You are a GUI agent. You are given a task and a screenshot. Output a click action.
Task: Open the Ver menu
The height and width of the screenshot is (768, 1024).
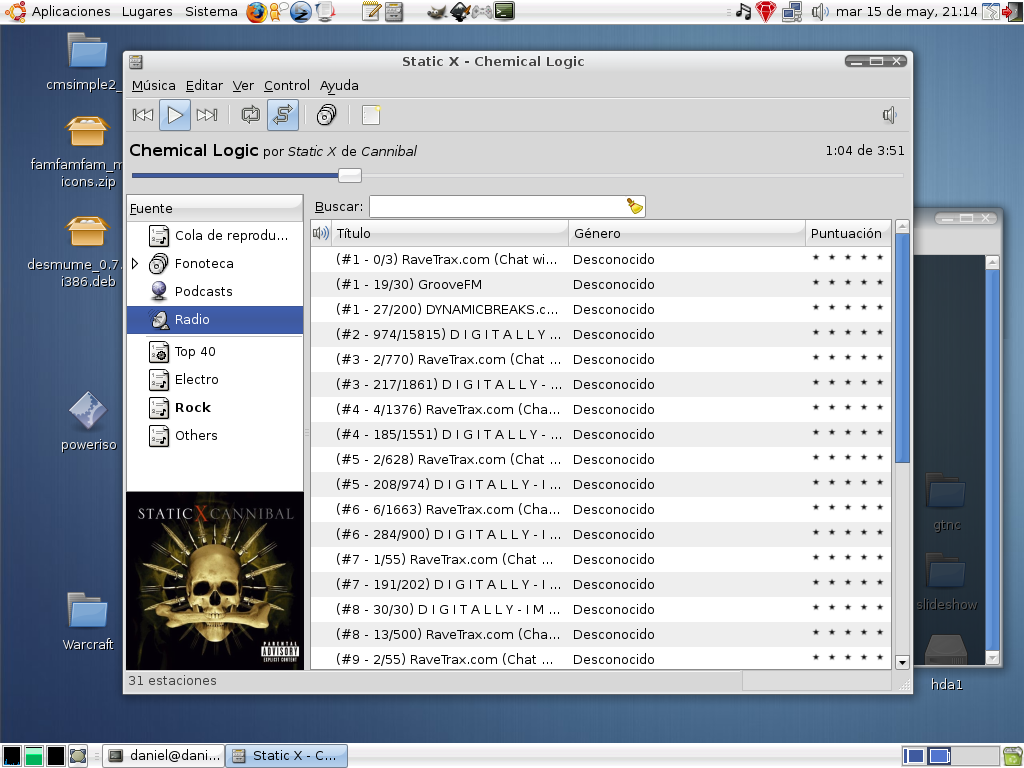point(243,86)
